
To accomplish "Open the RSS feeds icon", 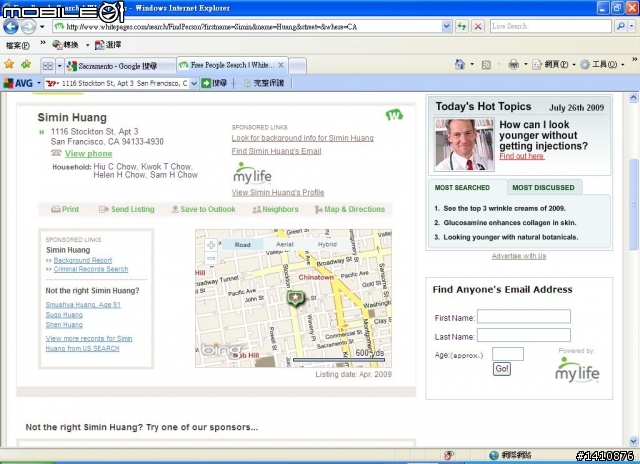I will [x=486, y=64].
